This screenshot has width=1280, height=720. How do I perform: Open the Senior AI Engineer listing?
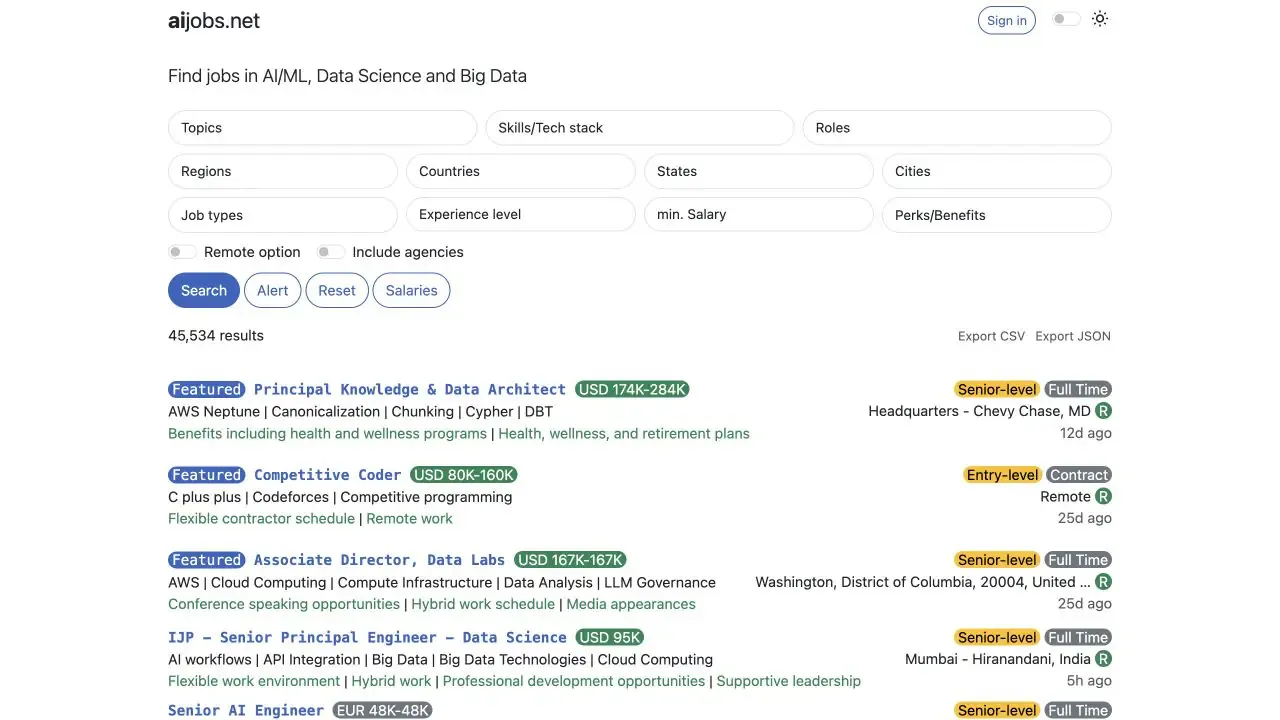(246, 710)
